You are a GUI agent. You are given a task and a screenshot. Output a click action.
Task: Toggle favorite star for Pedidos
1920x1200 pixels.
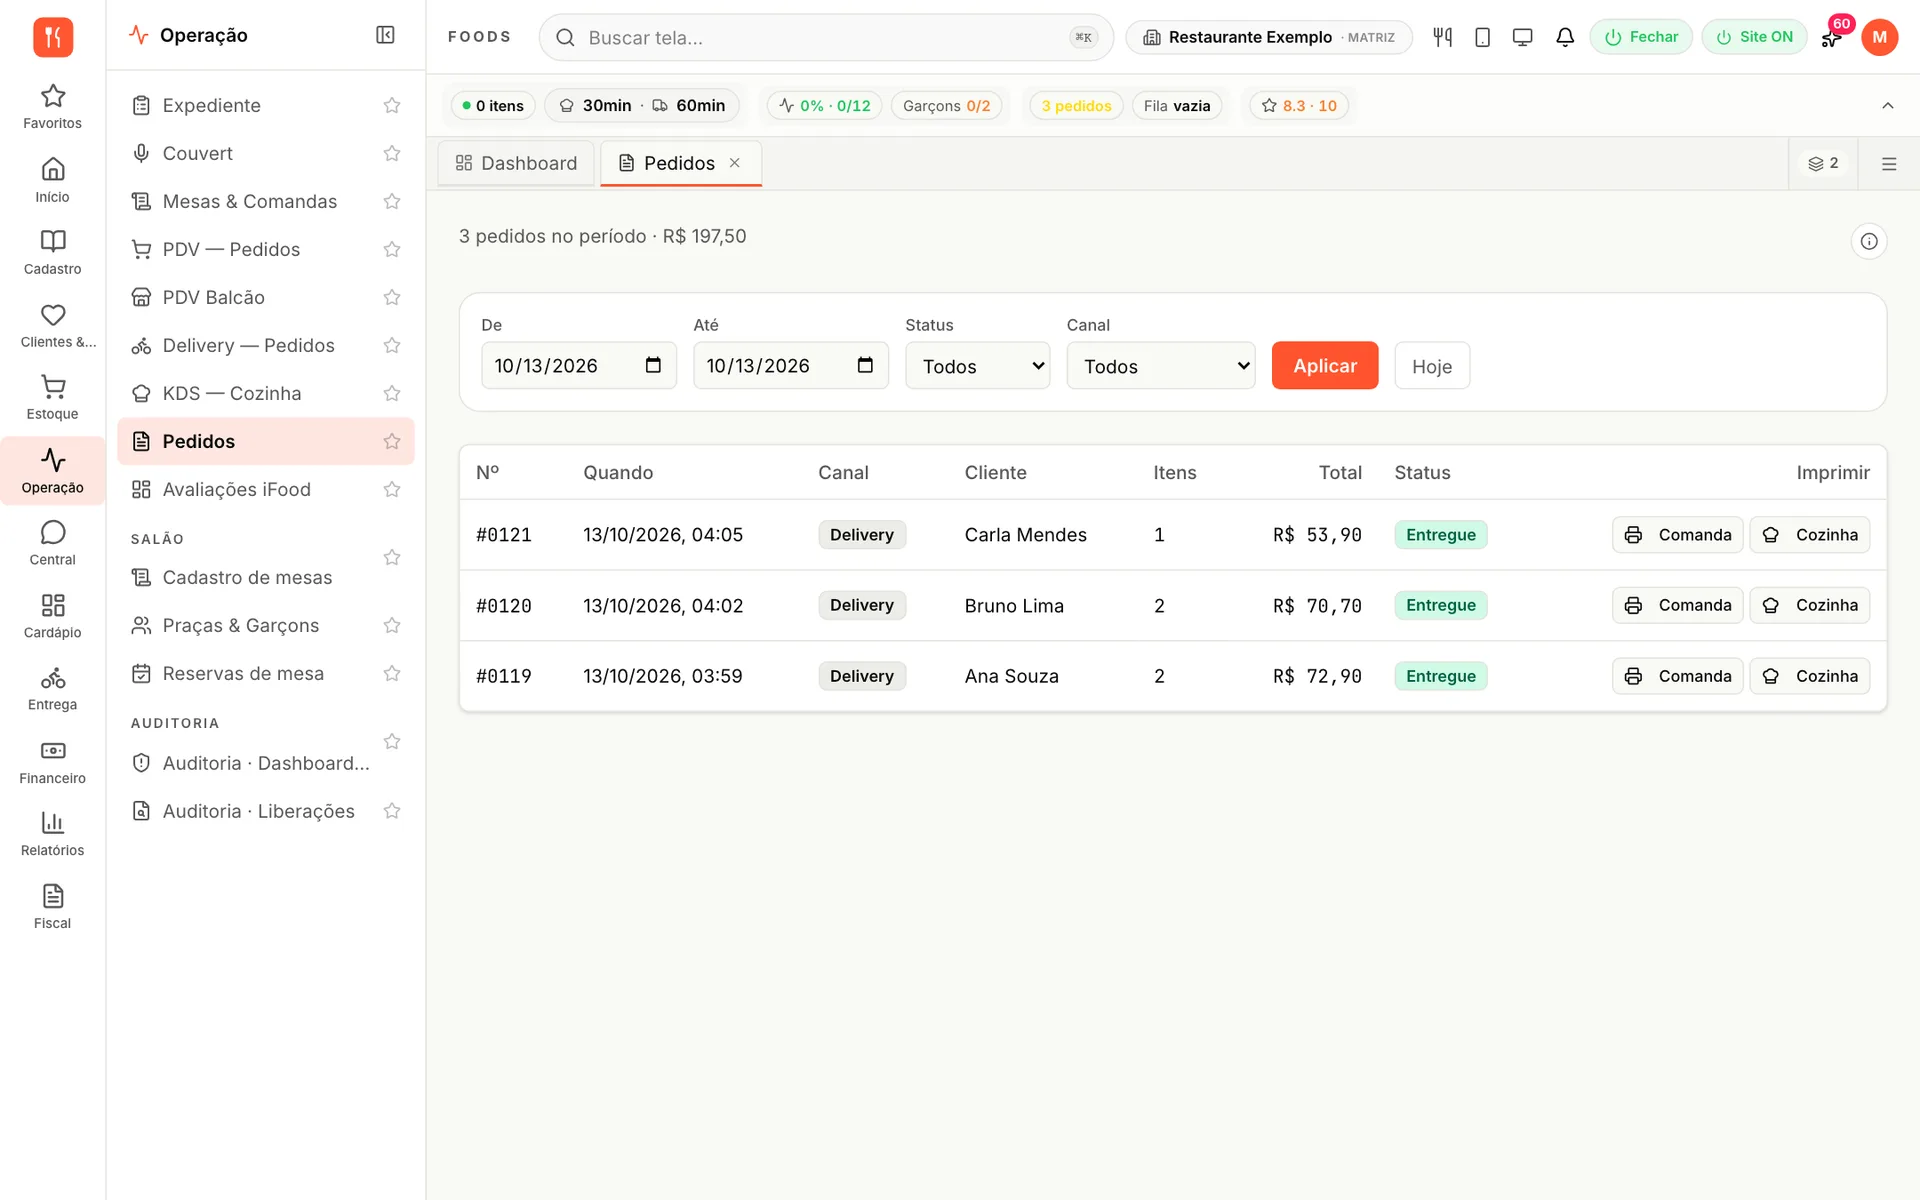[392, 441]
